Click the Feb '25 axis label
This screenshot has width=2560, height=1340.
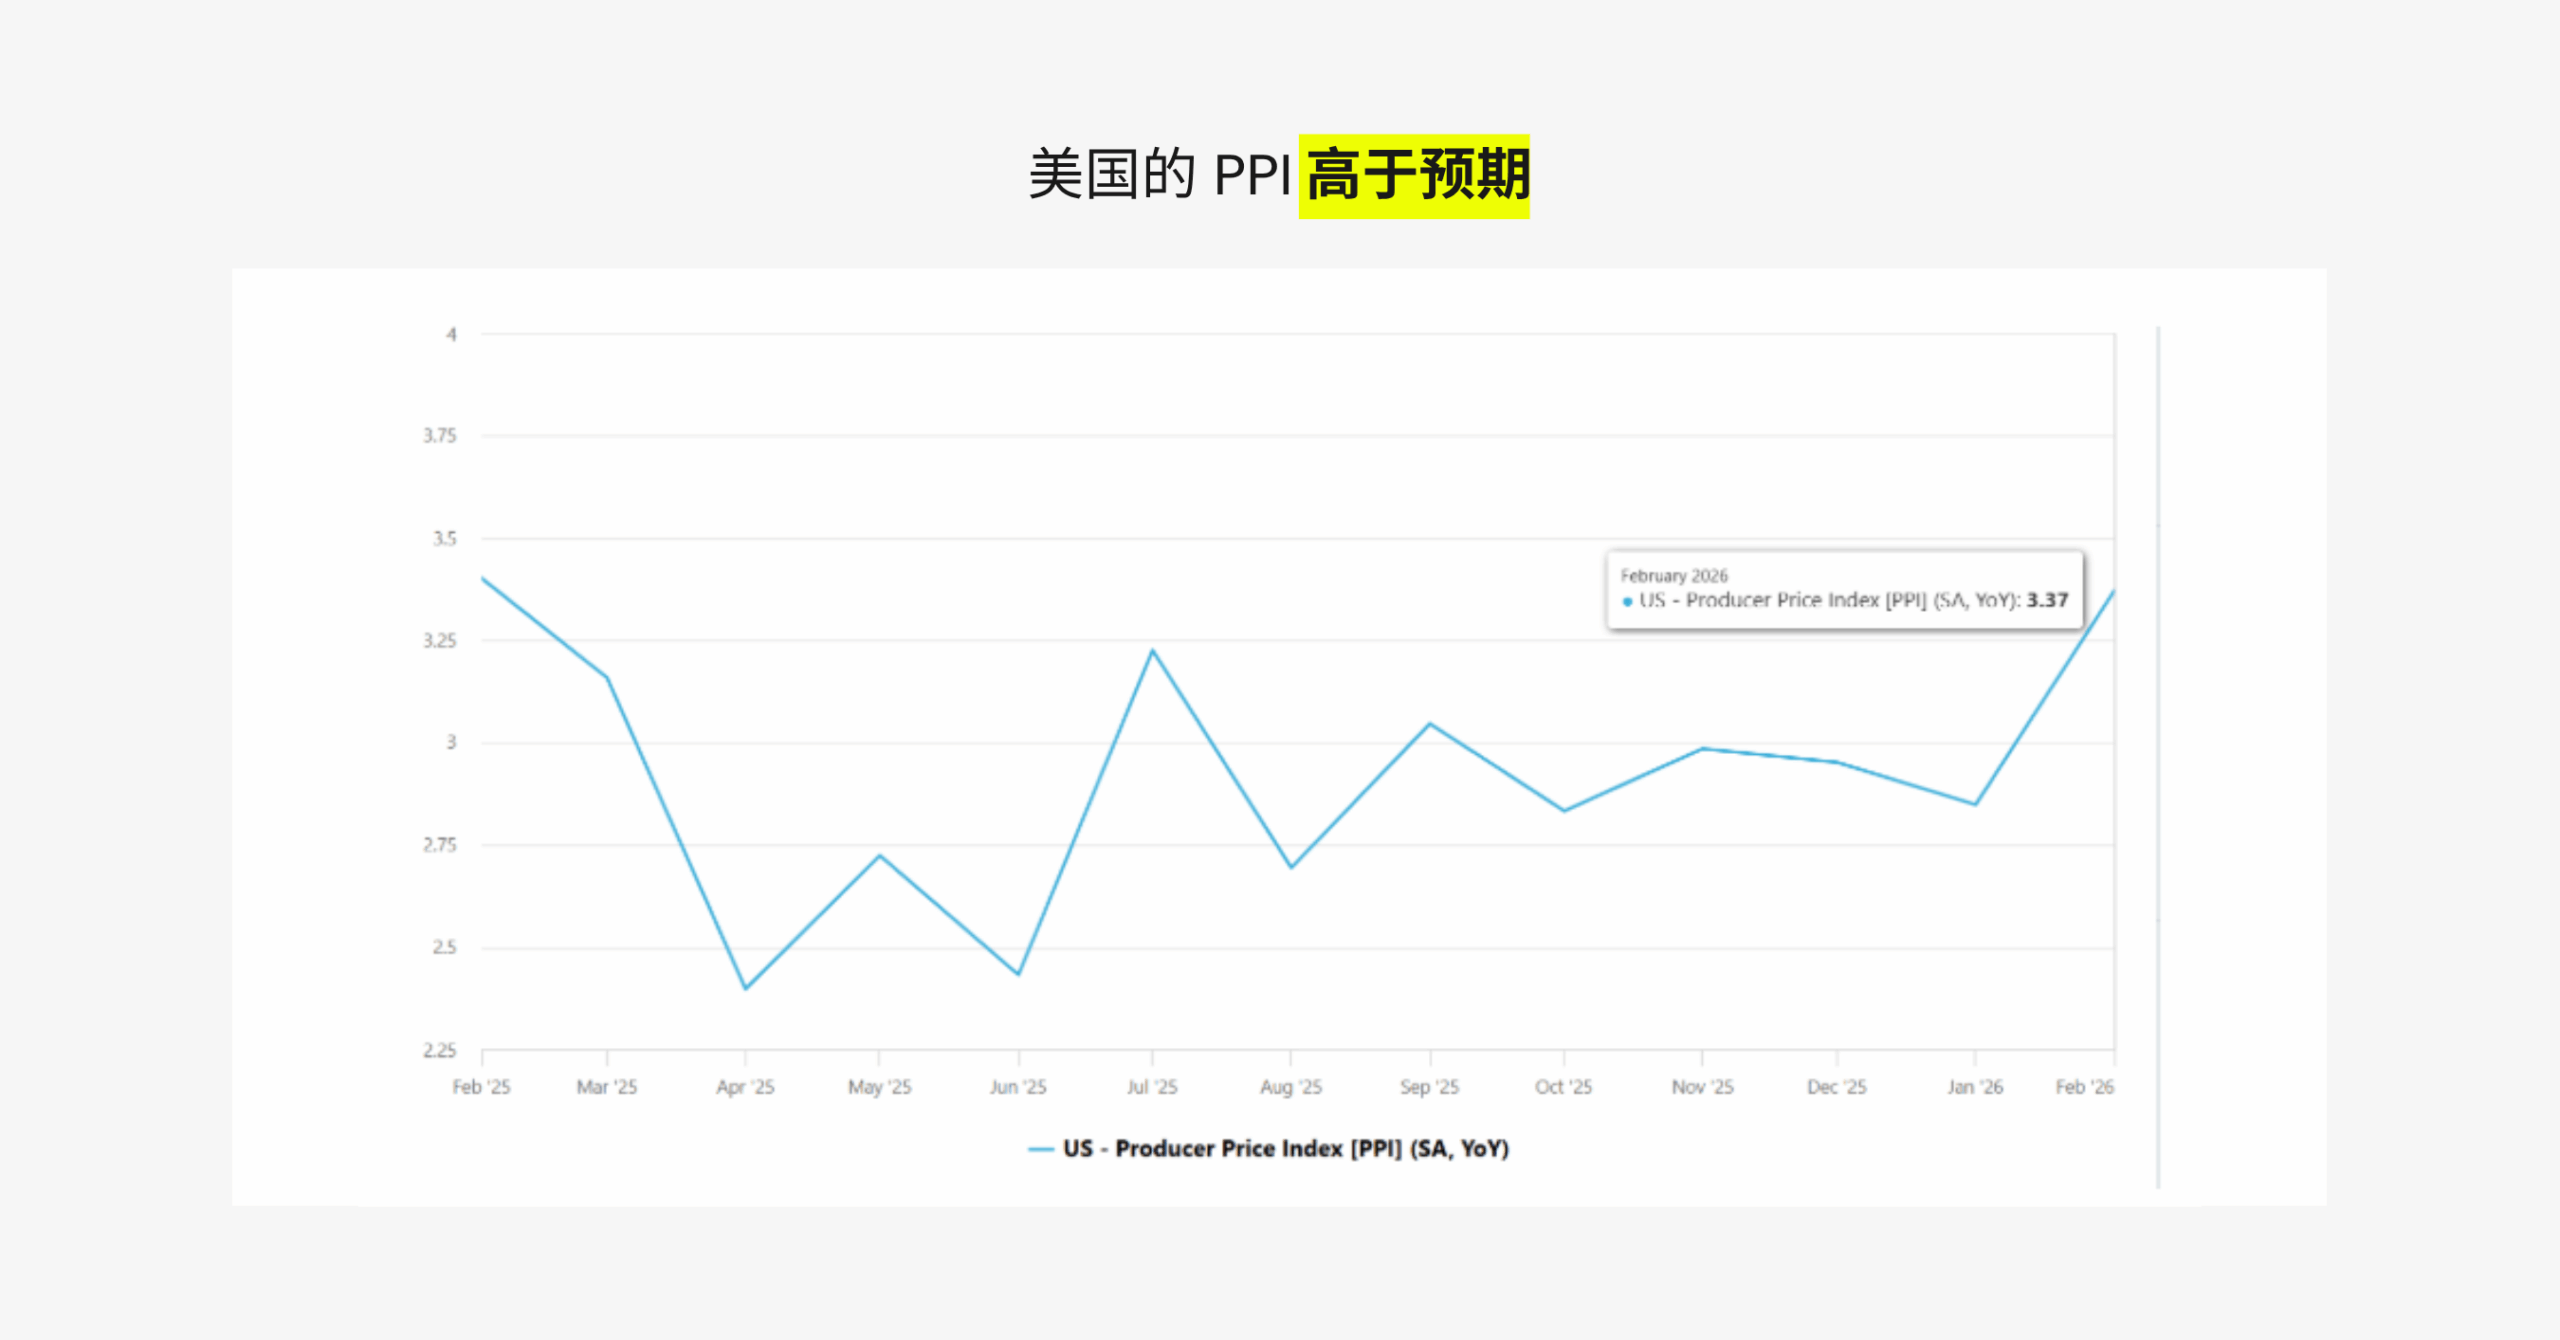pos(481,1087)
